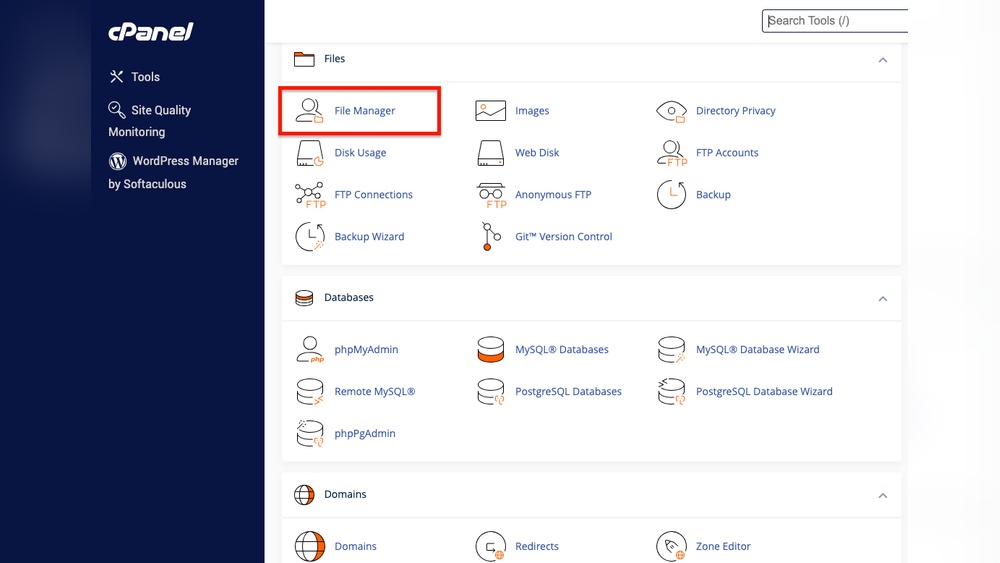Click the Domains tool link text
Screen dimensions: 1000x563
[x=355, y=546]
